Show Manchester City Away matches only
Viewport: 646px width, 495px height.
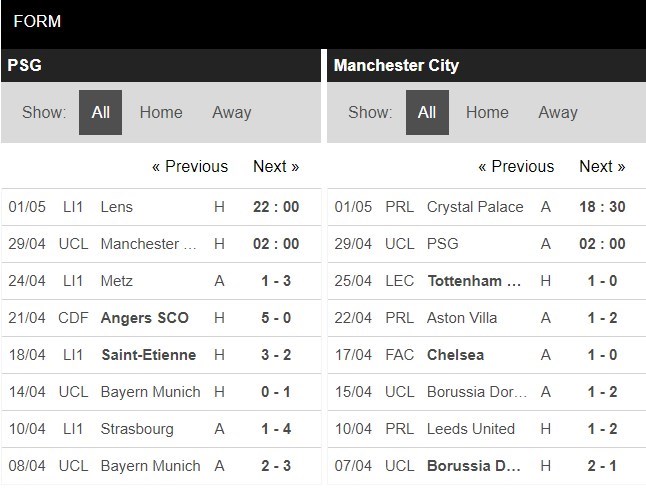point(558,112)
